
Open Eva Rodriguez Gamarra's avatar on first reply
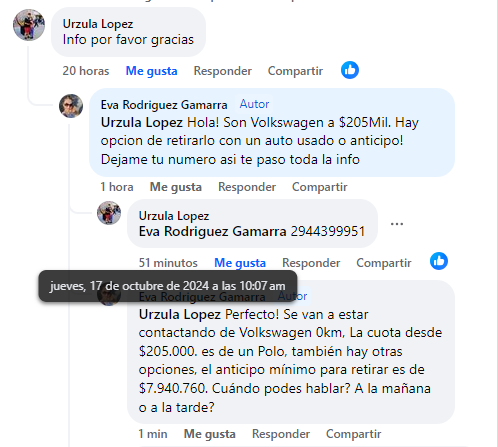click(71, 106)
